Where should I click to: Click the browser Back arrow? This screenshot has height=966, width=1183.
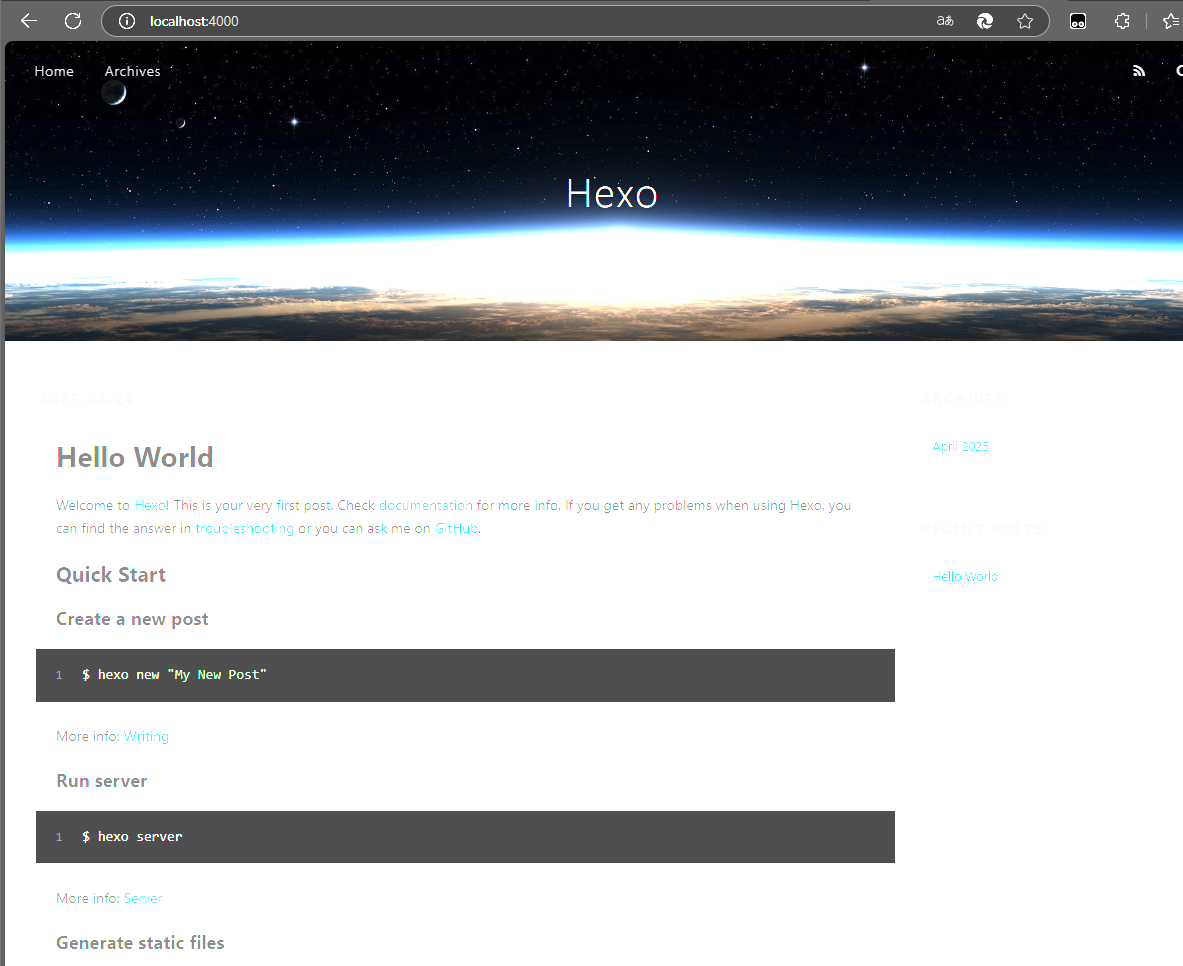click(x=28, y=21)
